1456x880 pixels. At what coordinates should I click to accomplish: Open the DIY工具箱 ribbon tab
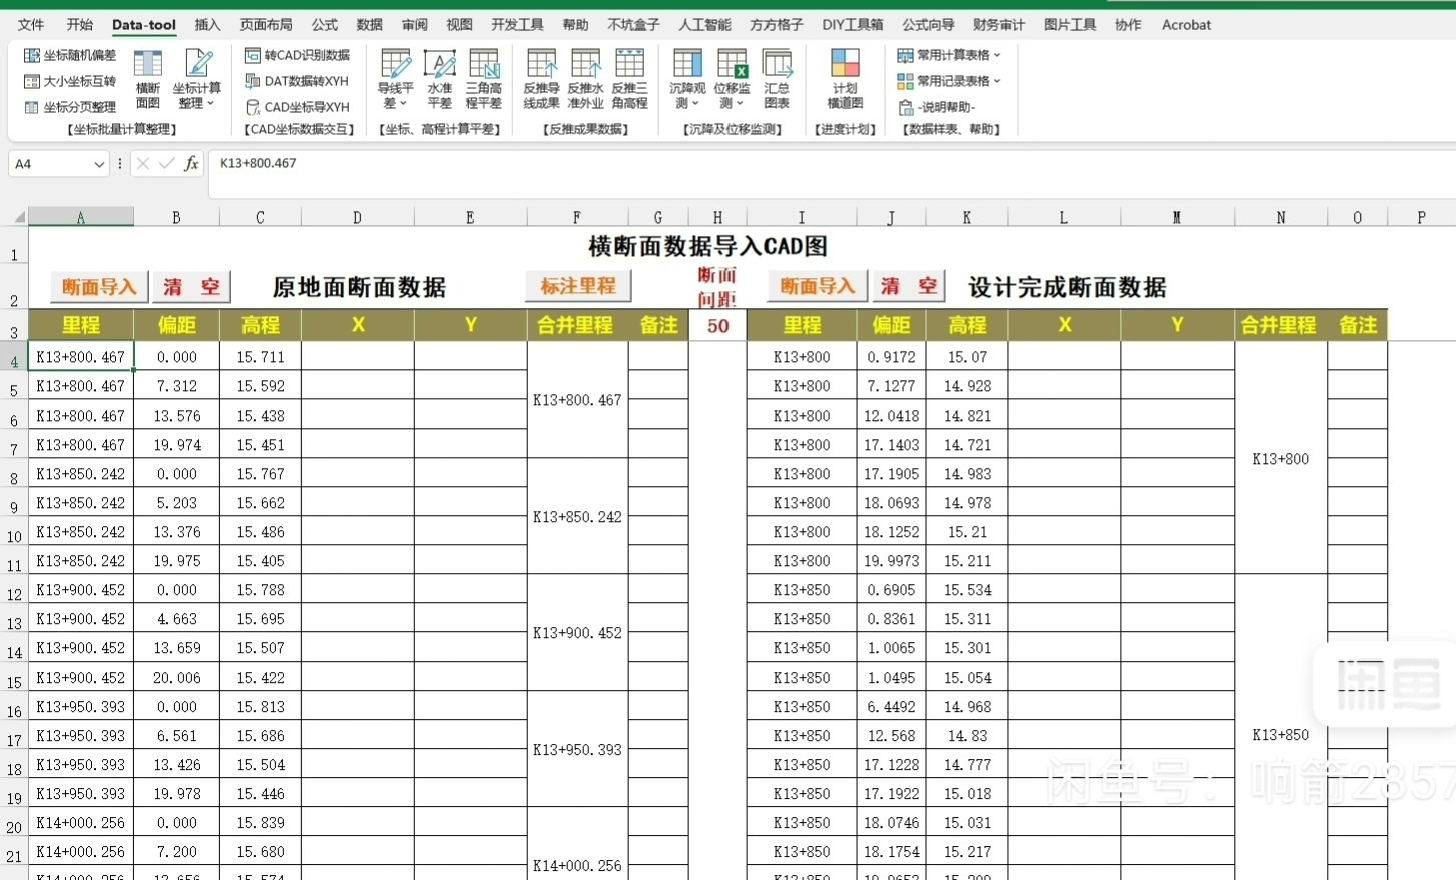[x=853, y=24]
